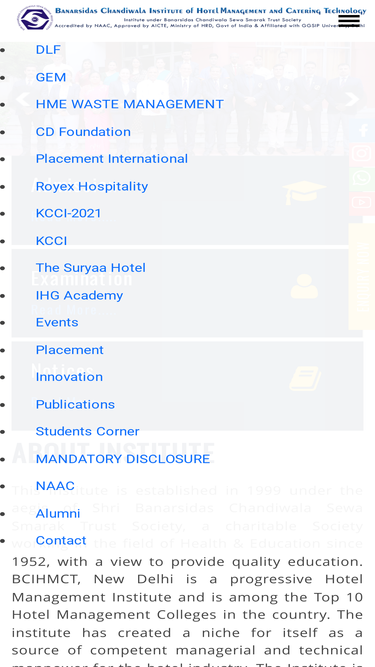
Task: Click the Alumni menu link
Action: coord(58,513)
